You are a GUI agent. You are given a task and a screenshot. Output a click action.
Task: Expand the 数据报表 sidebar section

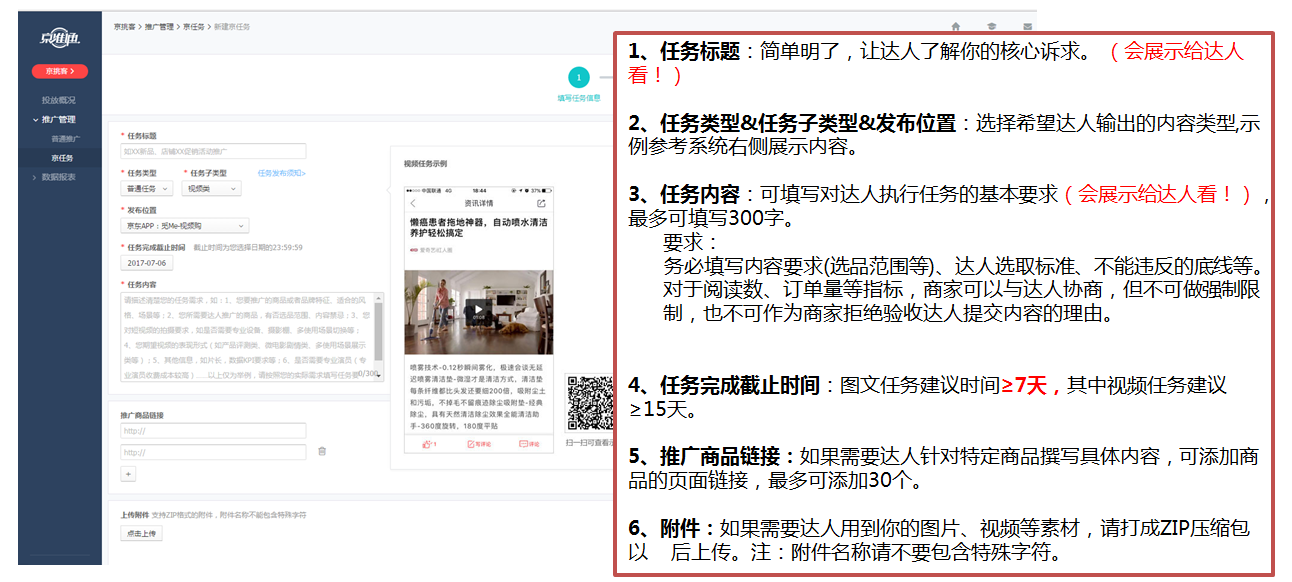click(58, 177)
